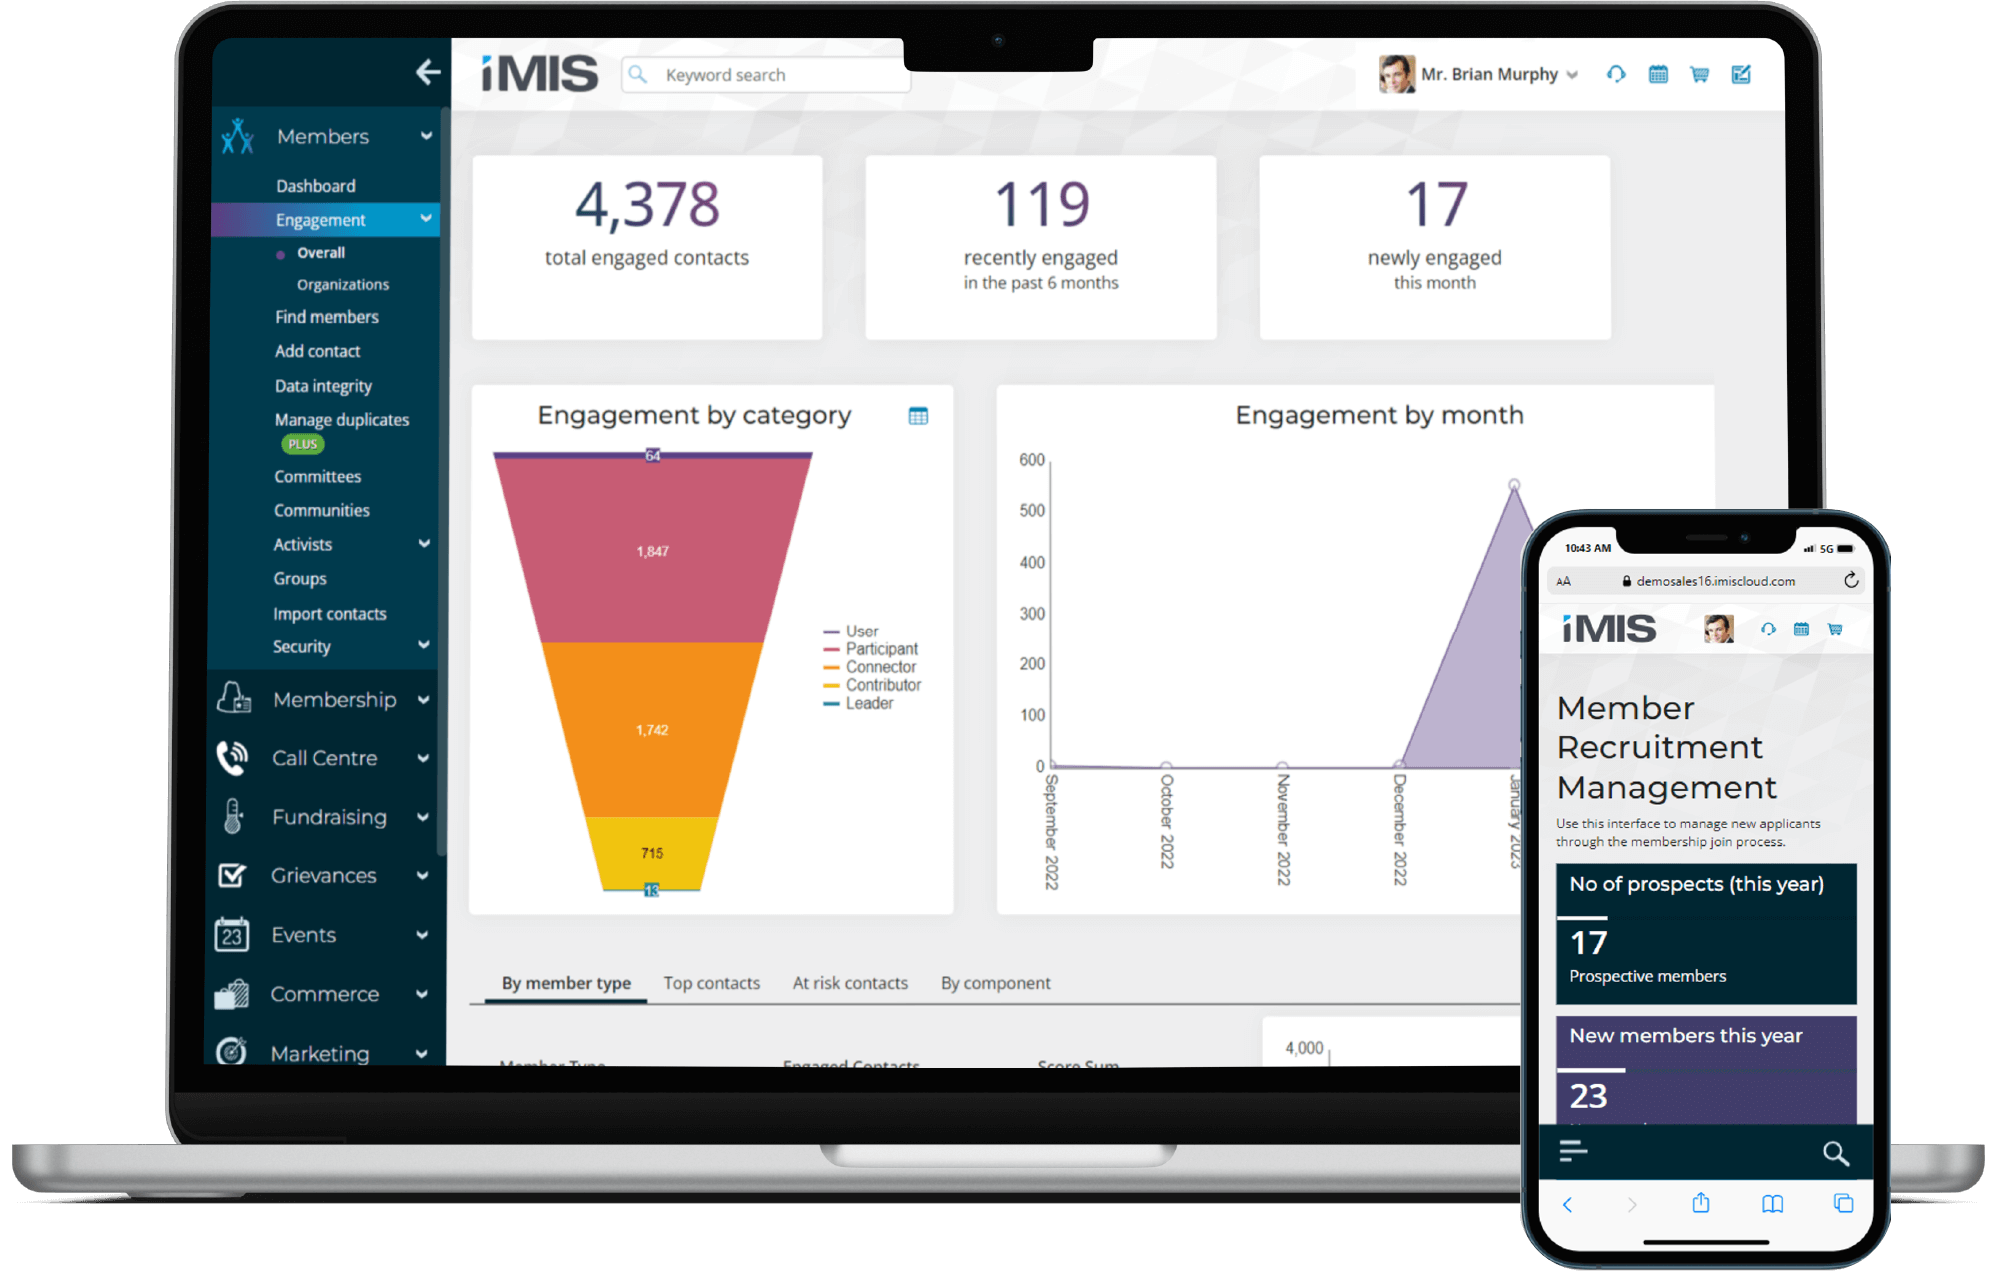Screen dimensions: 2000x1271
Task: Click the Members navigation icon in sidebar
Action: pyautogui.click(x=238, y=134)
